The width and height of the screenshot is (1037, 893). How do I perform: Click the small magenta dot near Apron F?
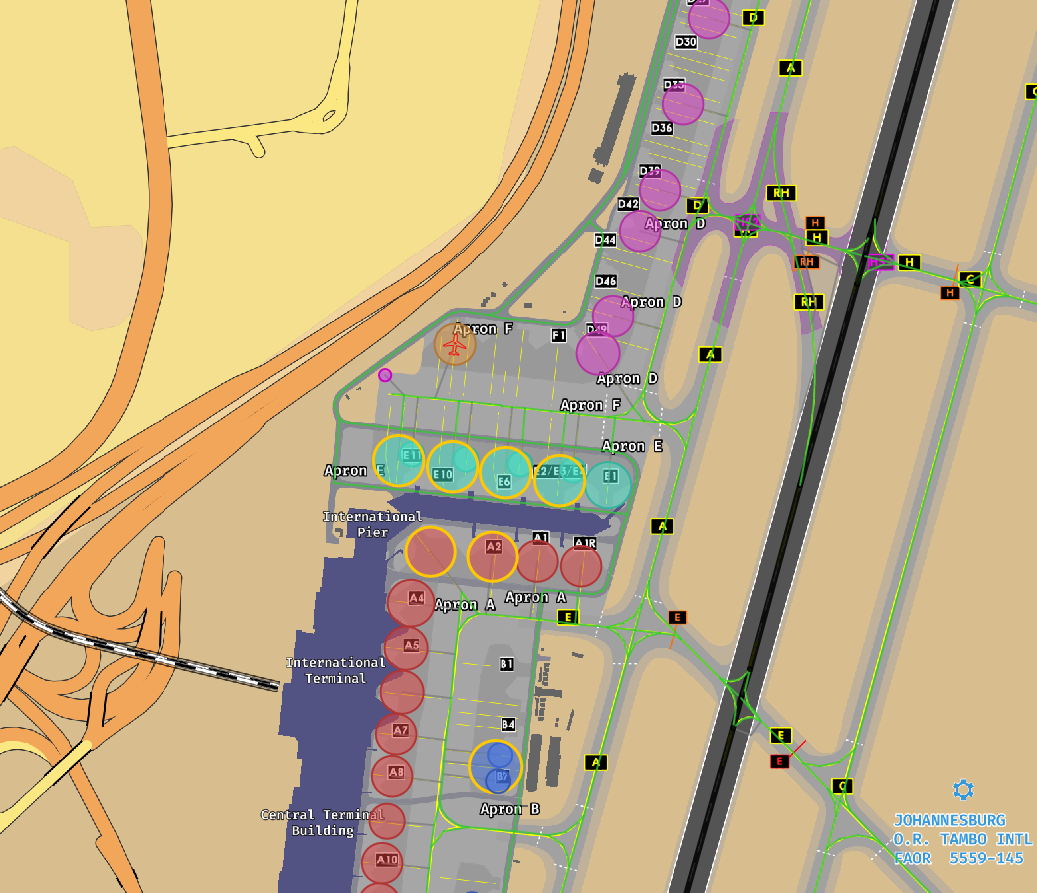click(x=385, y=375)
